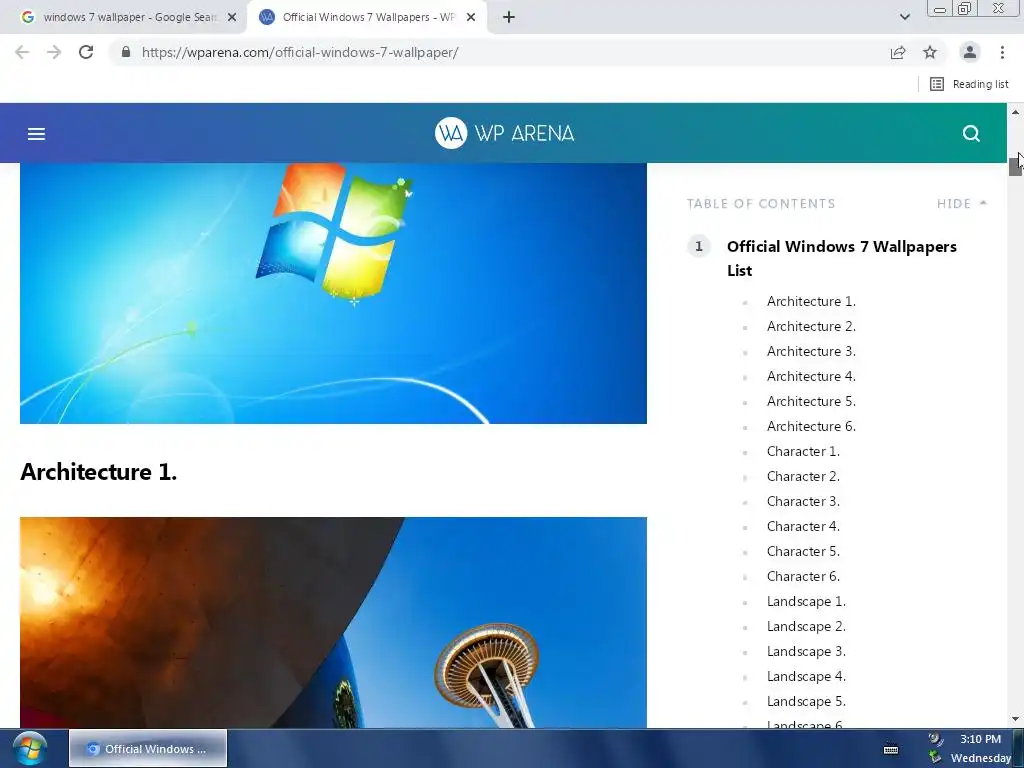Jump to Character 4. section
1024x768 pixels.
[x=803, y=526]
